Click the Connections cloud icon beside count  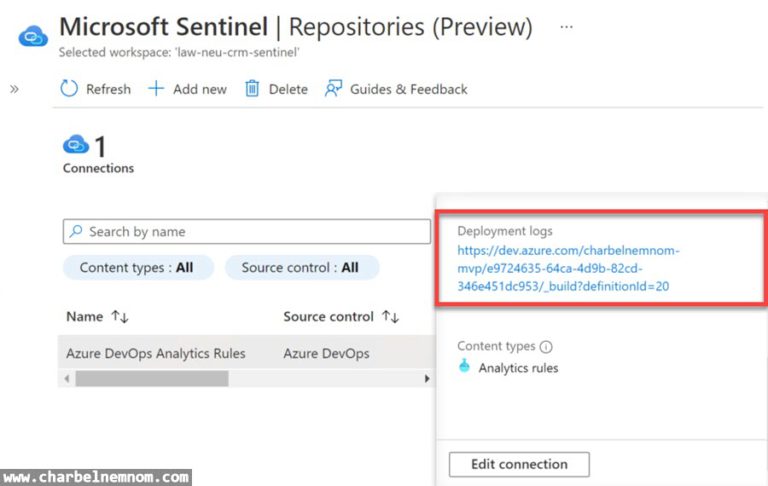click(76, 145)
